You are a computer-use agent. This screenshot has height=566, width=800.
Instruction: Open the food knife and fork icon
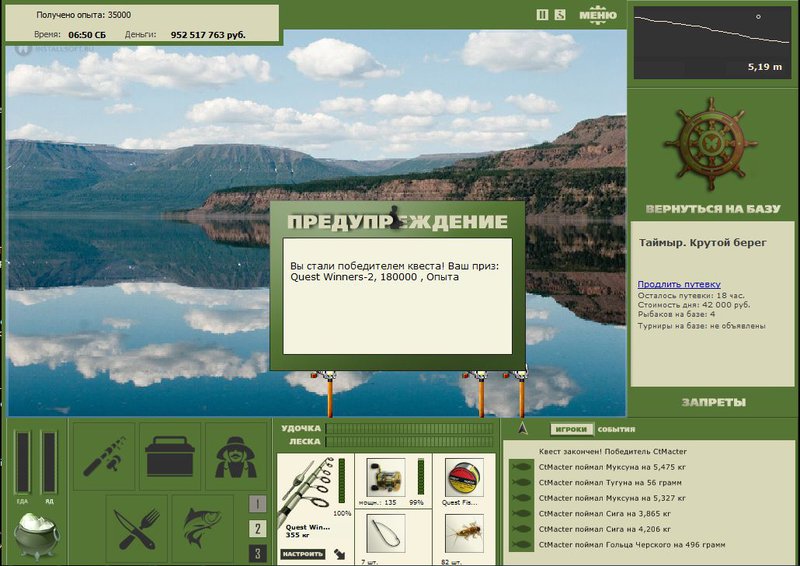[x=137, y=529]
